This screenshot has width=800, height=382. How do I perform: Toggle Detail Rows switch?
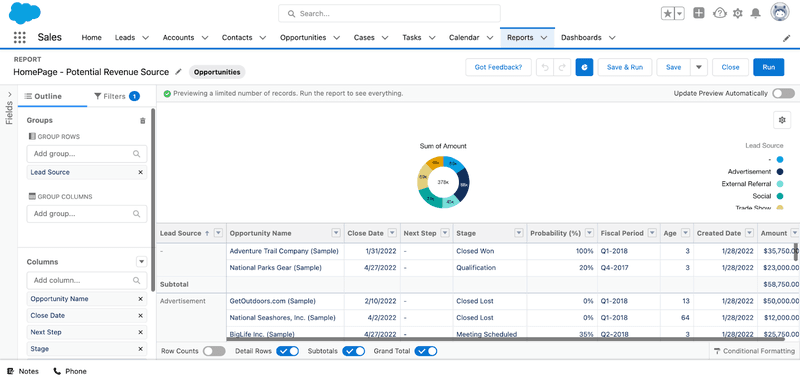tap(287, 351)
